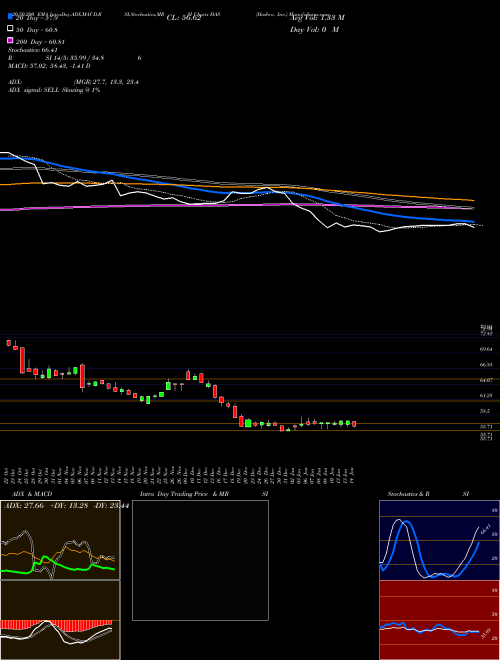500x660 pixels.
Task: Click the last red candlestick on the chart
Action: click(354, 424)
